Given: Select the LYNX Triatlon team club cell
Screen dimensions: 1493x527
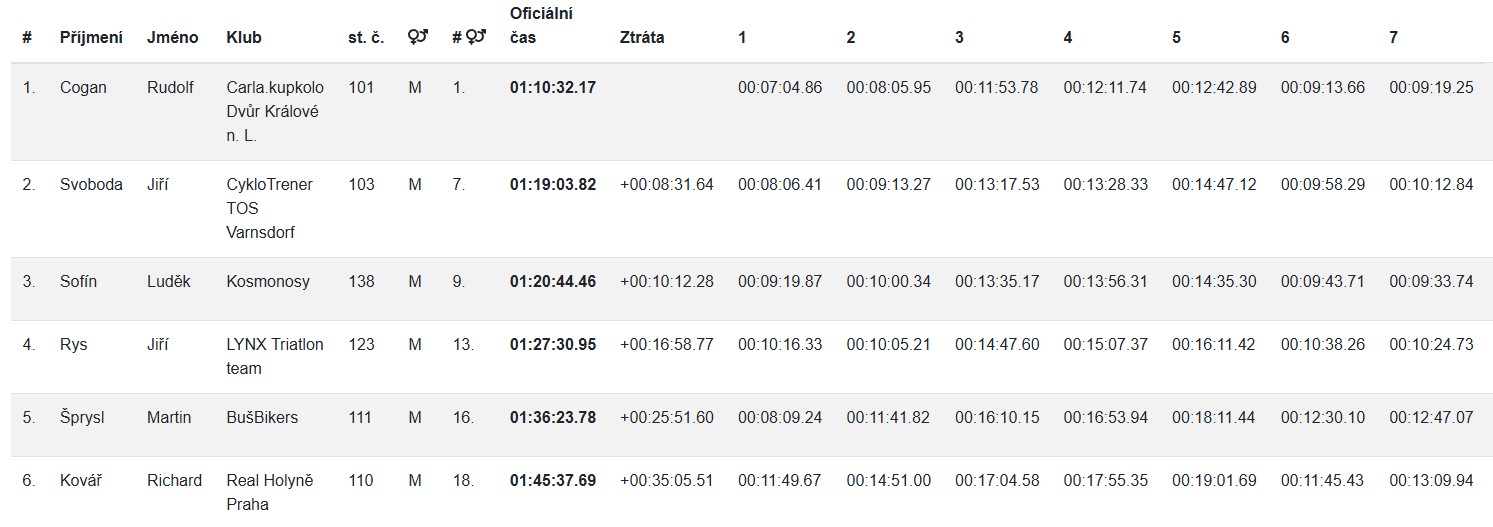Looking at the screenshot, I should tap(275, 356).
